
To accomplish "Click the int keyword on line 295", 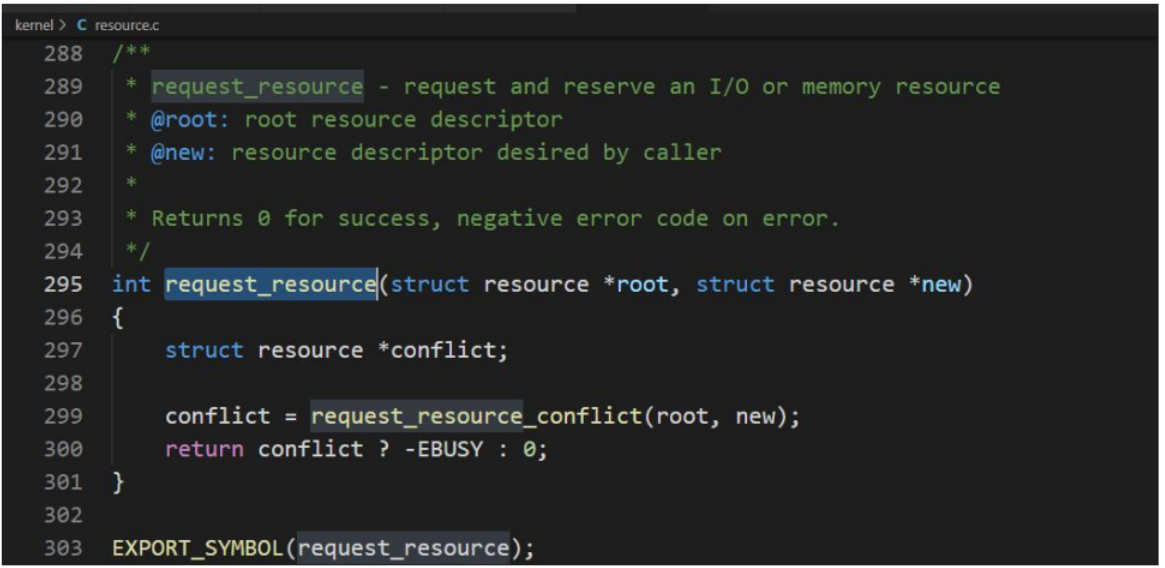I will (x=132, y=285).
